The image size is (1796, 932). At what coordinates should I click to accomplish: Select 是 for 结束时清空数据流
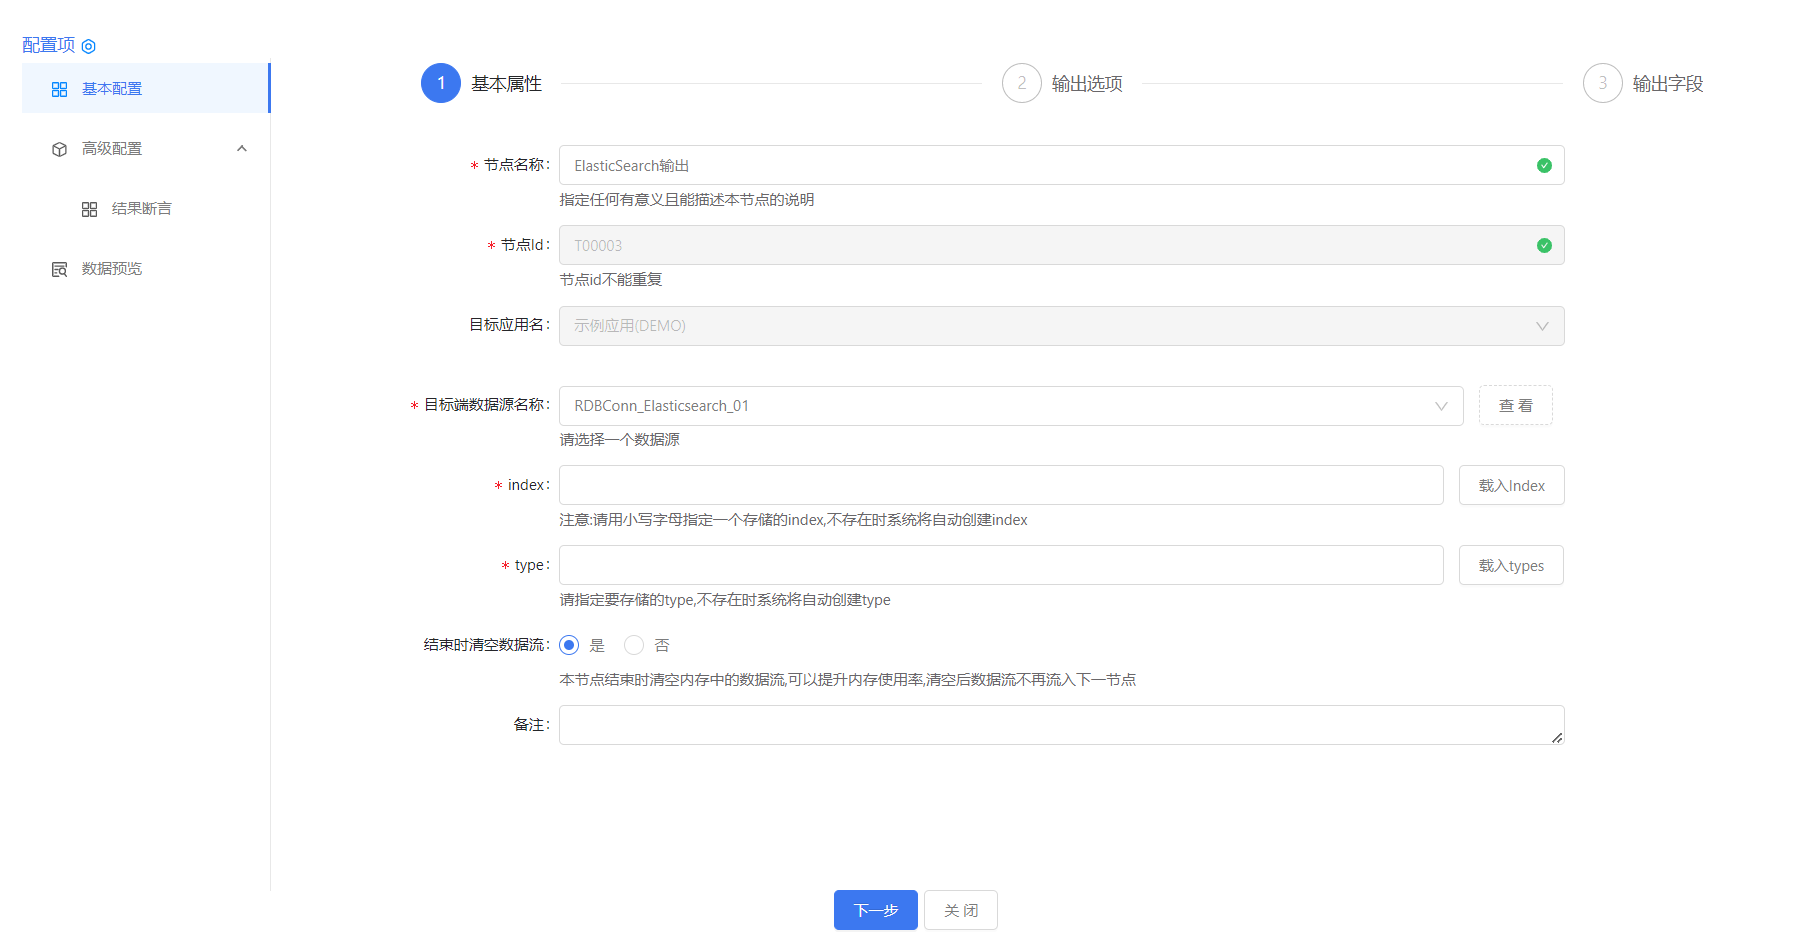click(569, 645)
